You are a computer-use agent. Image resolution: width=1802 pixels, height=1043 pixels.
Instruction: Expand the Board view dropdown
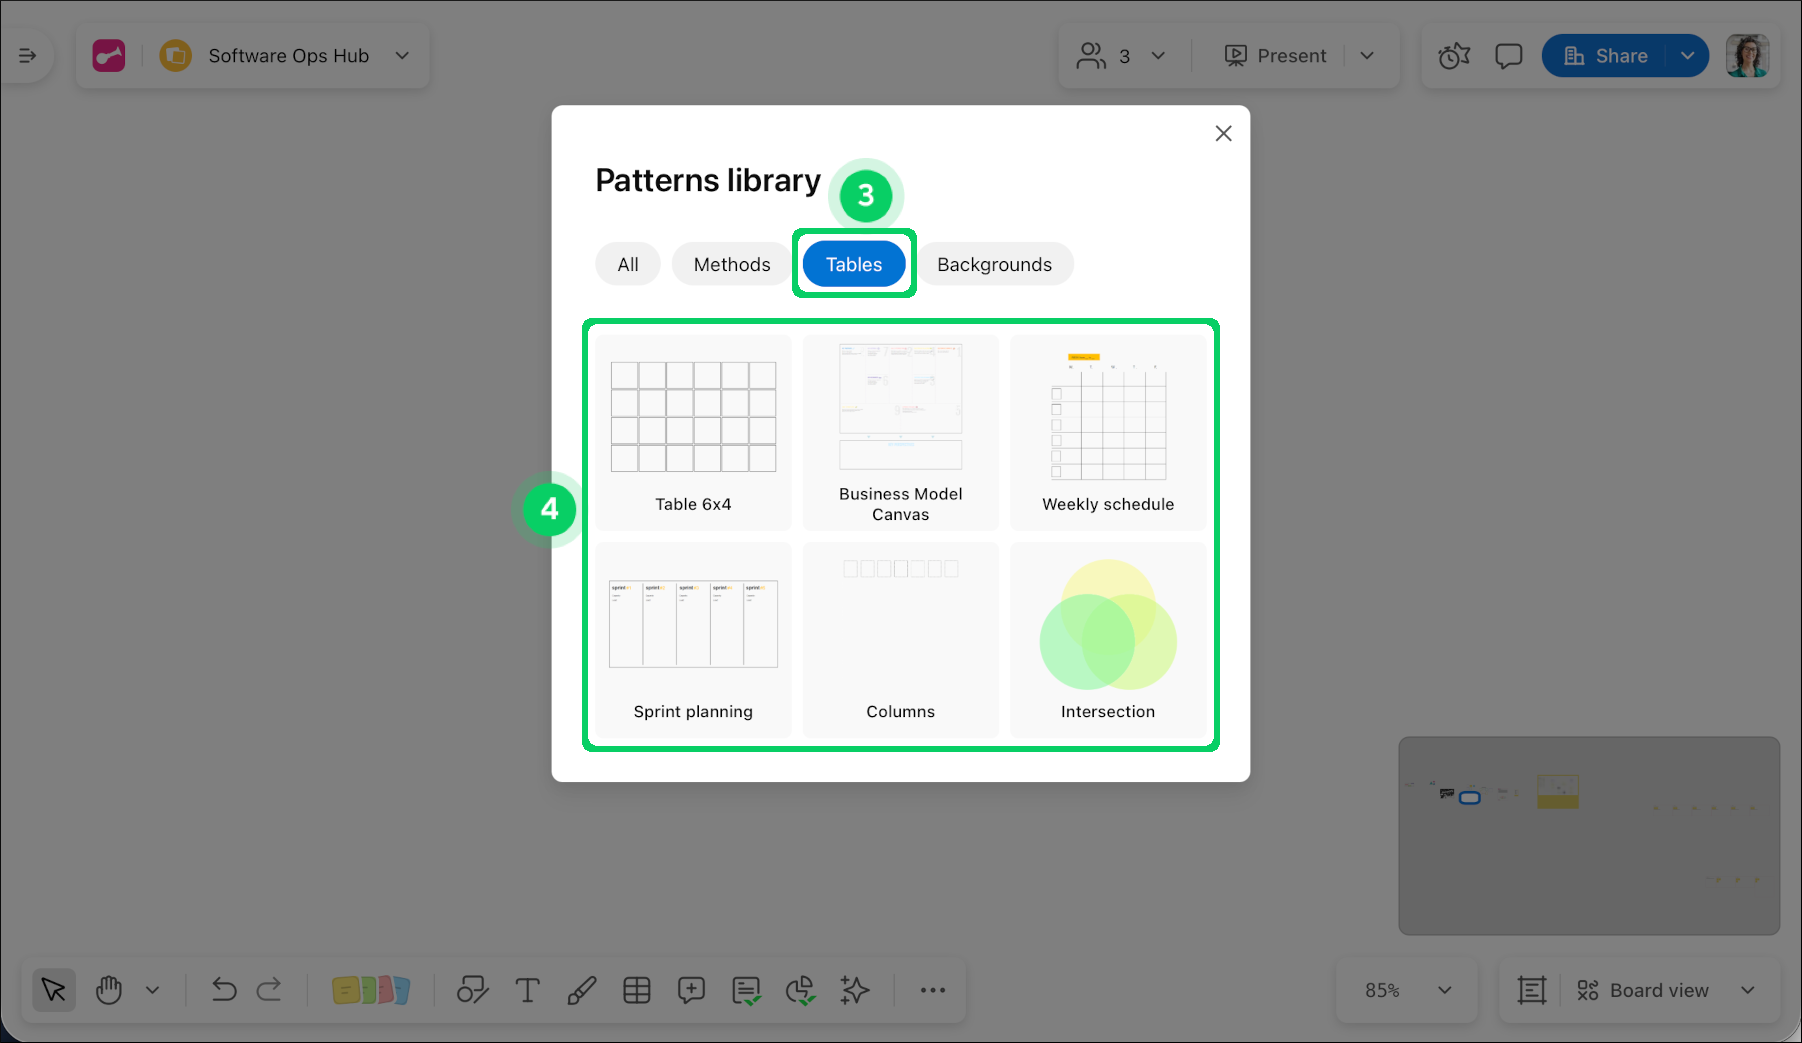pos(1748,990)
